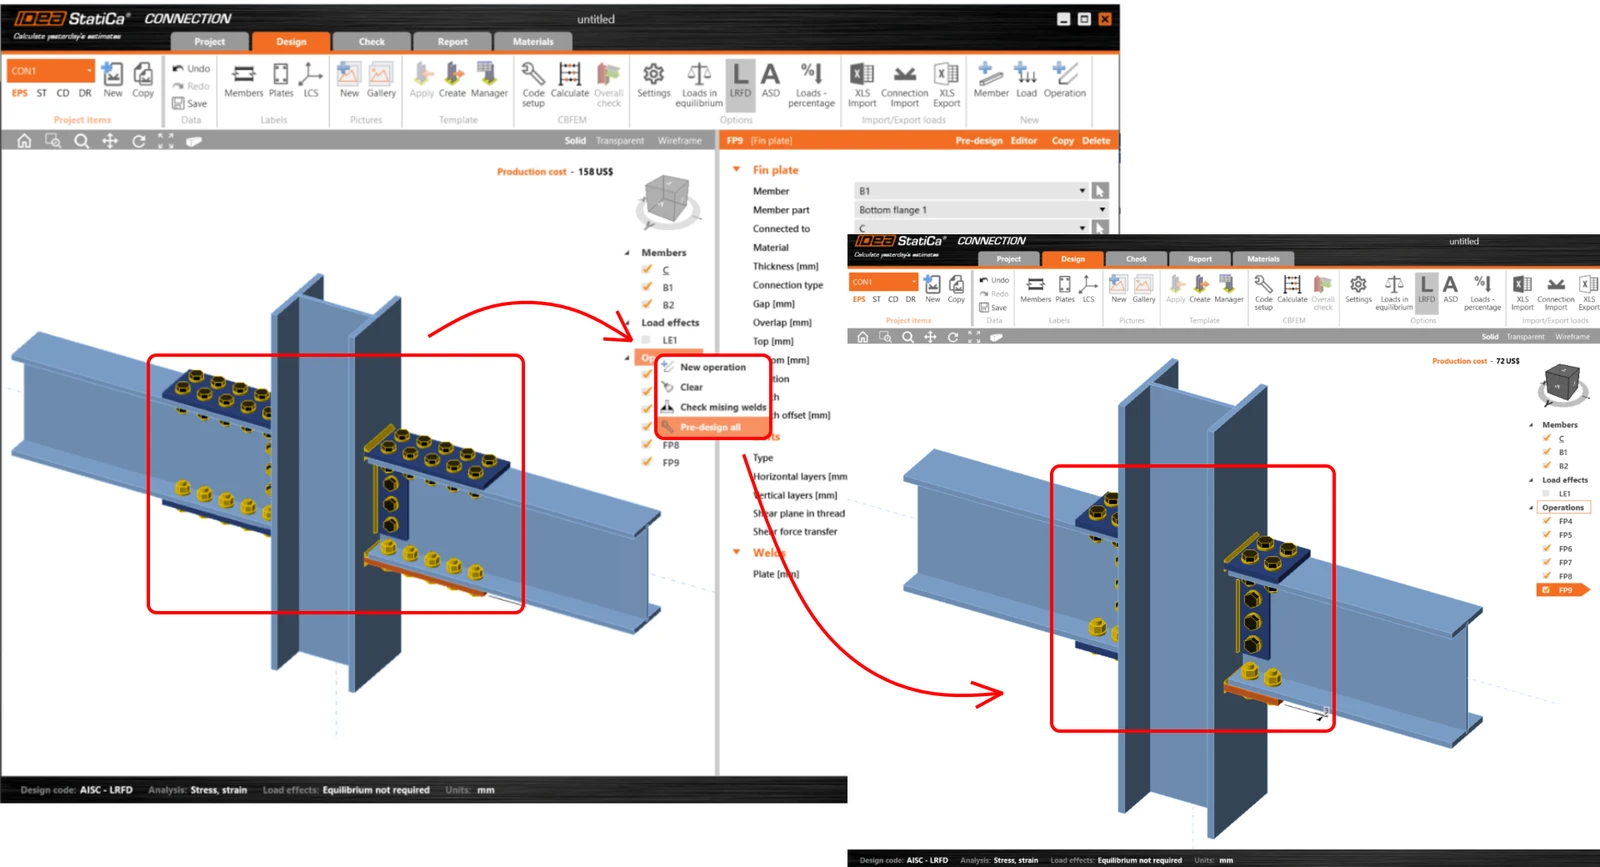Click the Calculate icon in CBFEM group
Screen dimensions: 1600x867
(569, 81)
